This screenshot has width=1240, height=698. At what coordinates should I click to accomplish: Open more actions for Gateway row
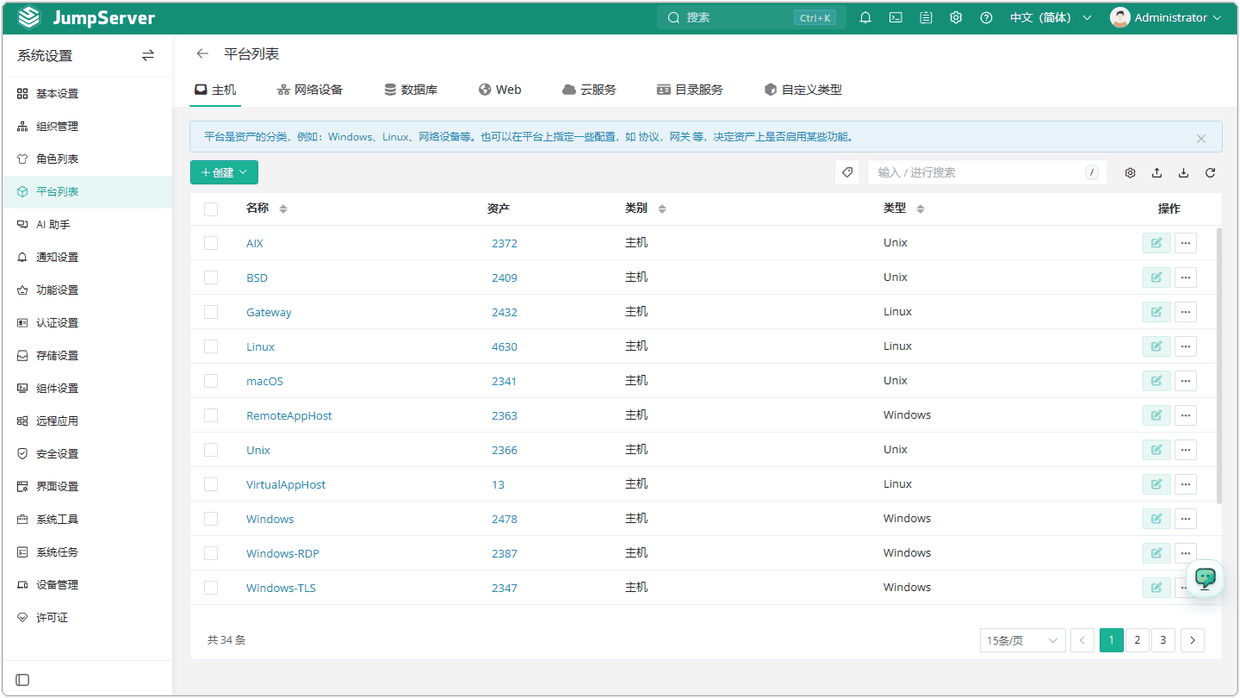click(1185, 312)
